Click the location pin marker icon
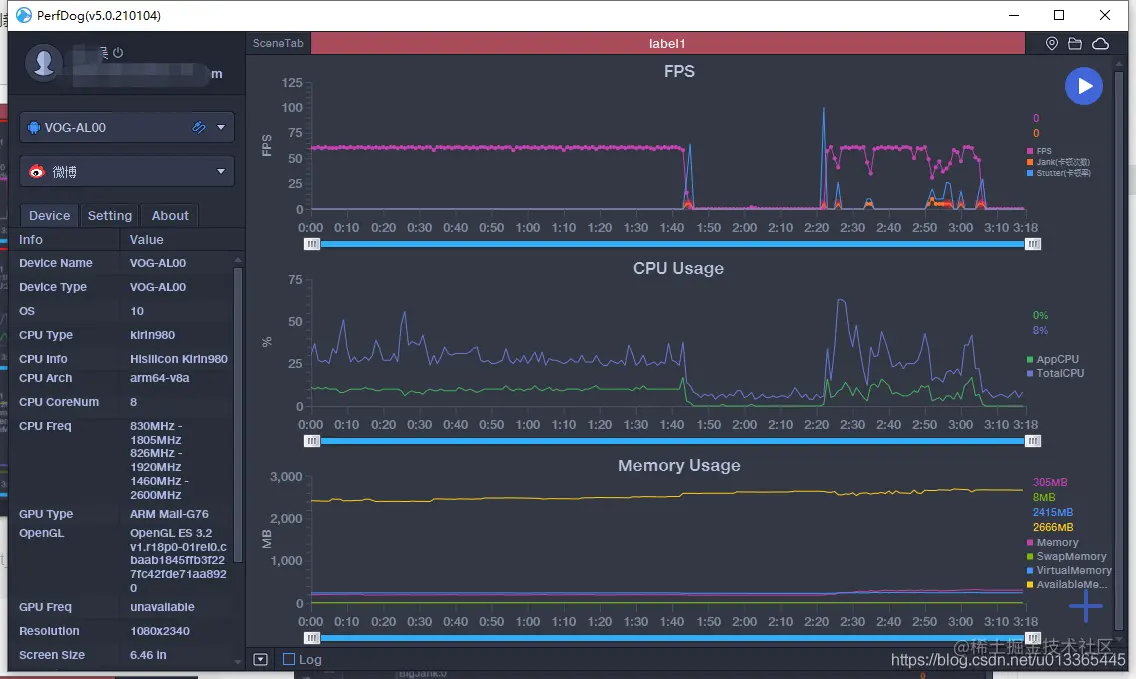The height and width of the screenshot is (679, 1136). point(1052,43)
